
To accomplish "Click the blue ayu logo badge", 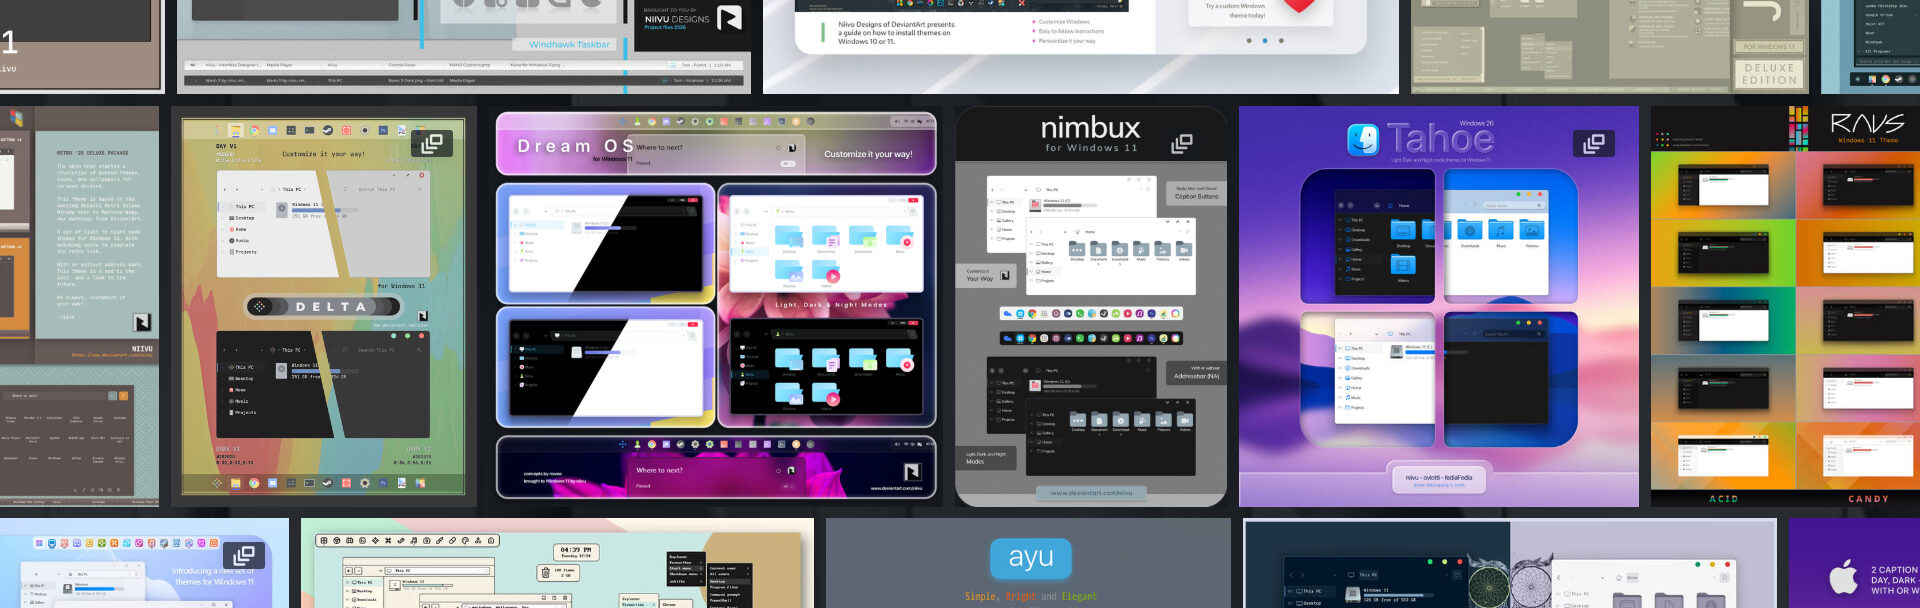I will [x=1031, y=558].
